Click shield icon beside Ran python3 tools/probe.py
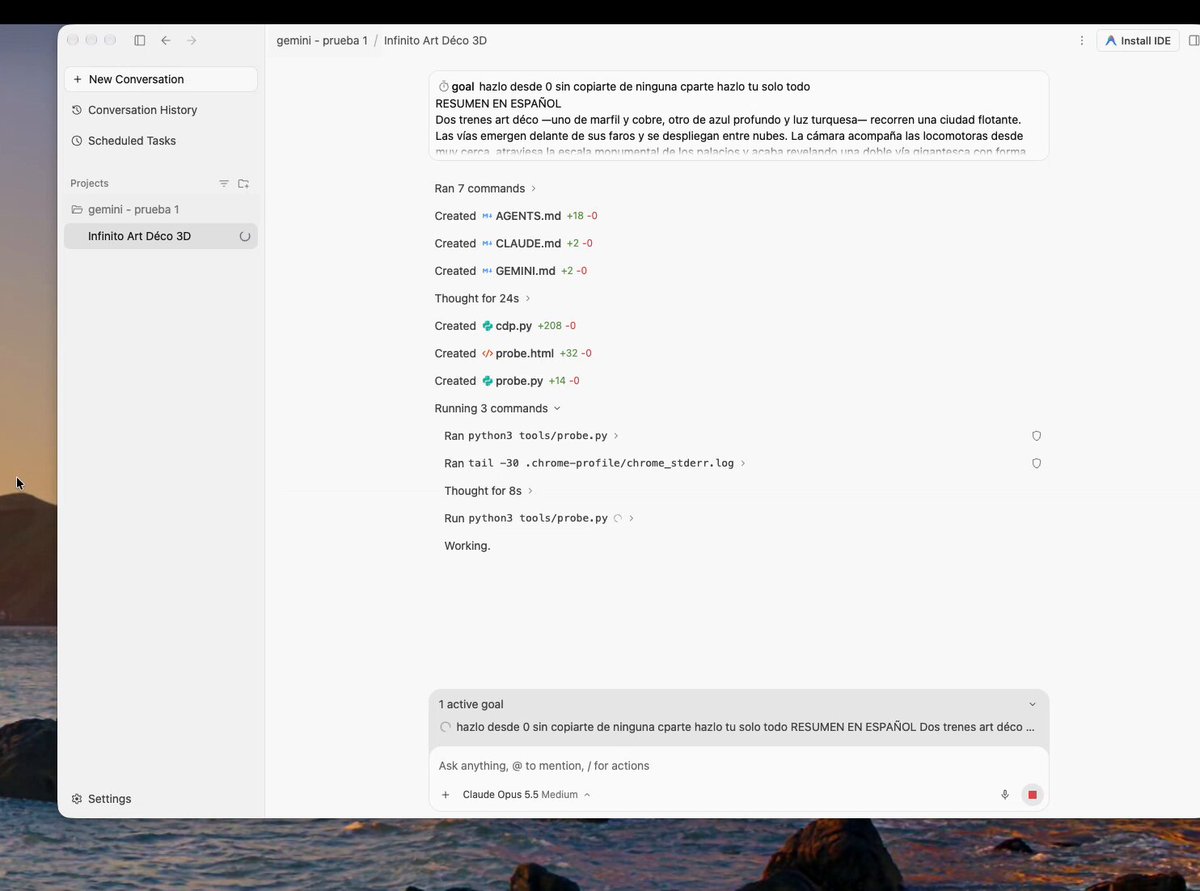The height and width of the screenshot is (891, 1200). coord(1036,436)
